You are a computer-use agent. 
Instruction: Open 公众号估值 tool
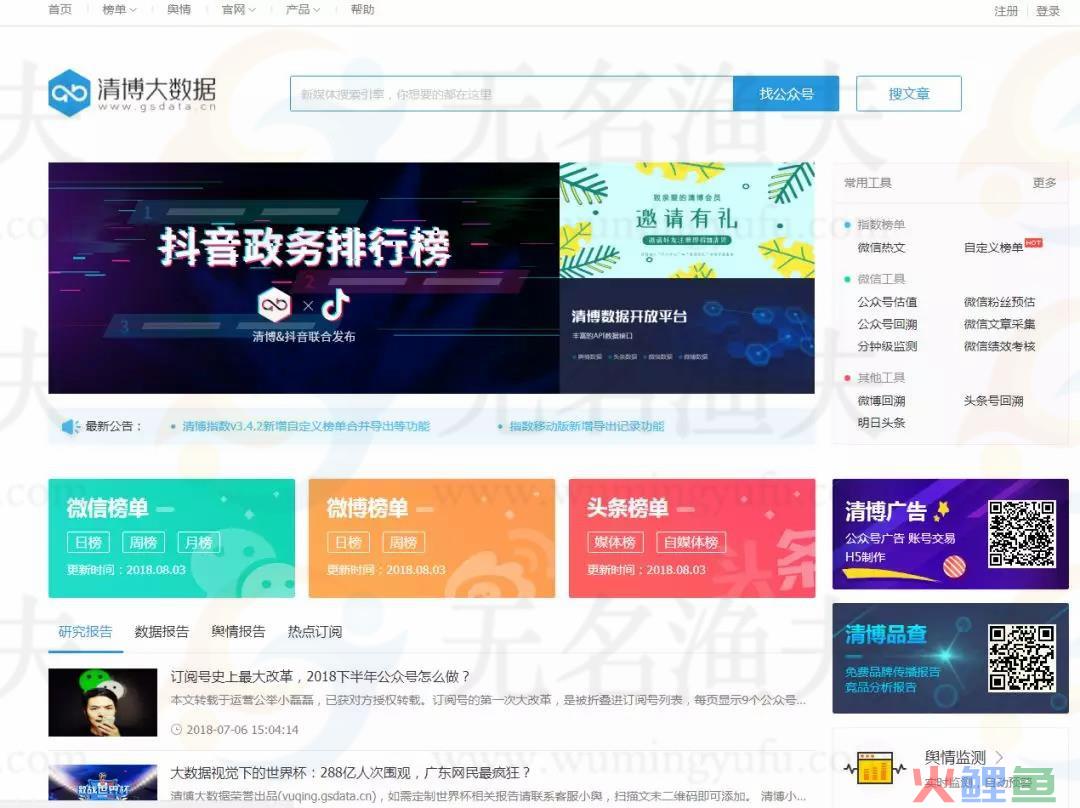pos(887,302)
